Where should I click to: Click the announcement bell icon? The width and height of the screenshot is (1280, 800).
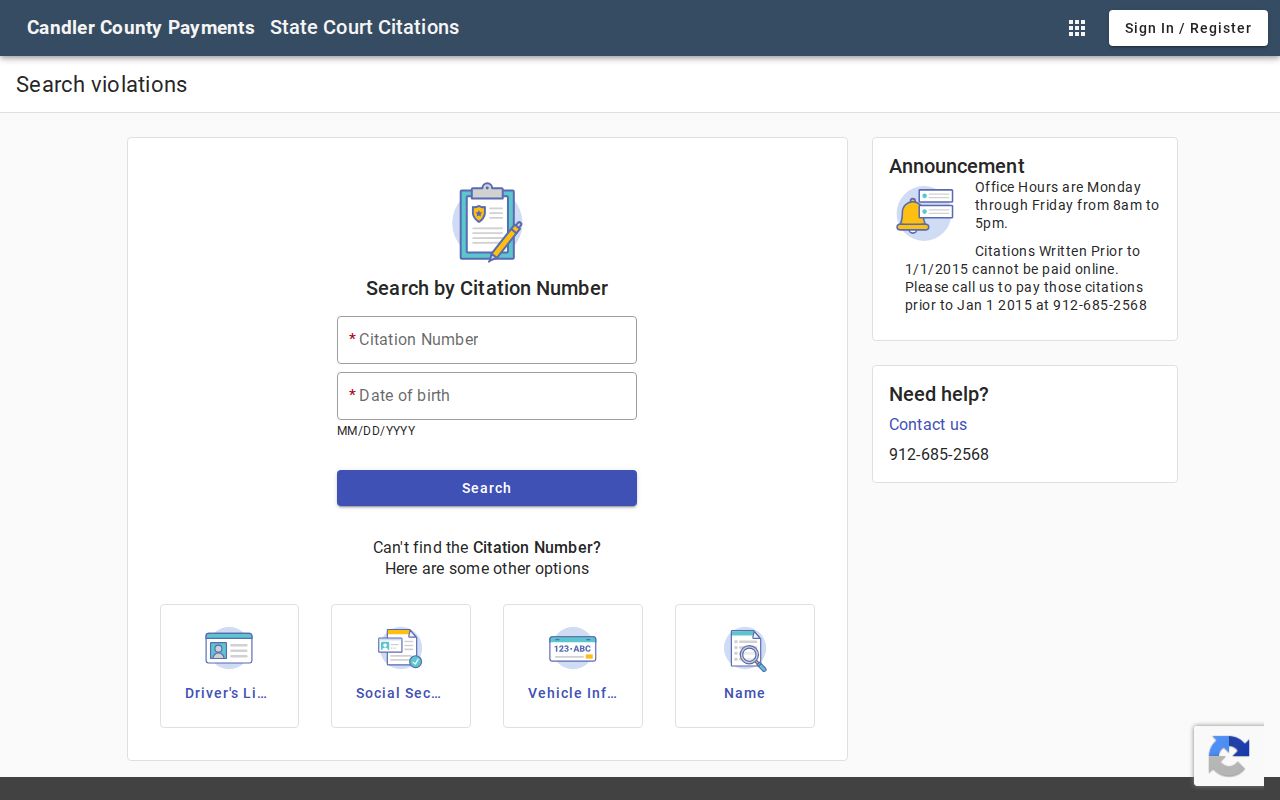925,213
